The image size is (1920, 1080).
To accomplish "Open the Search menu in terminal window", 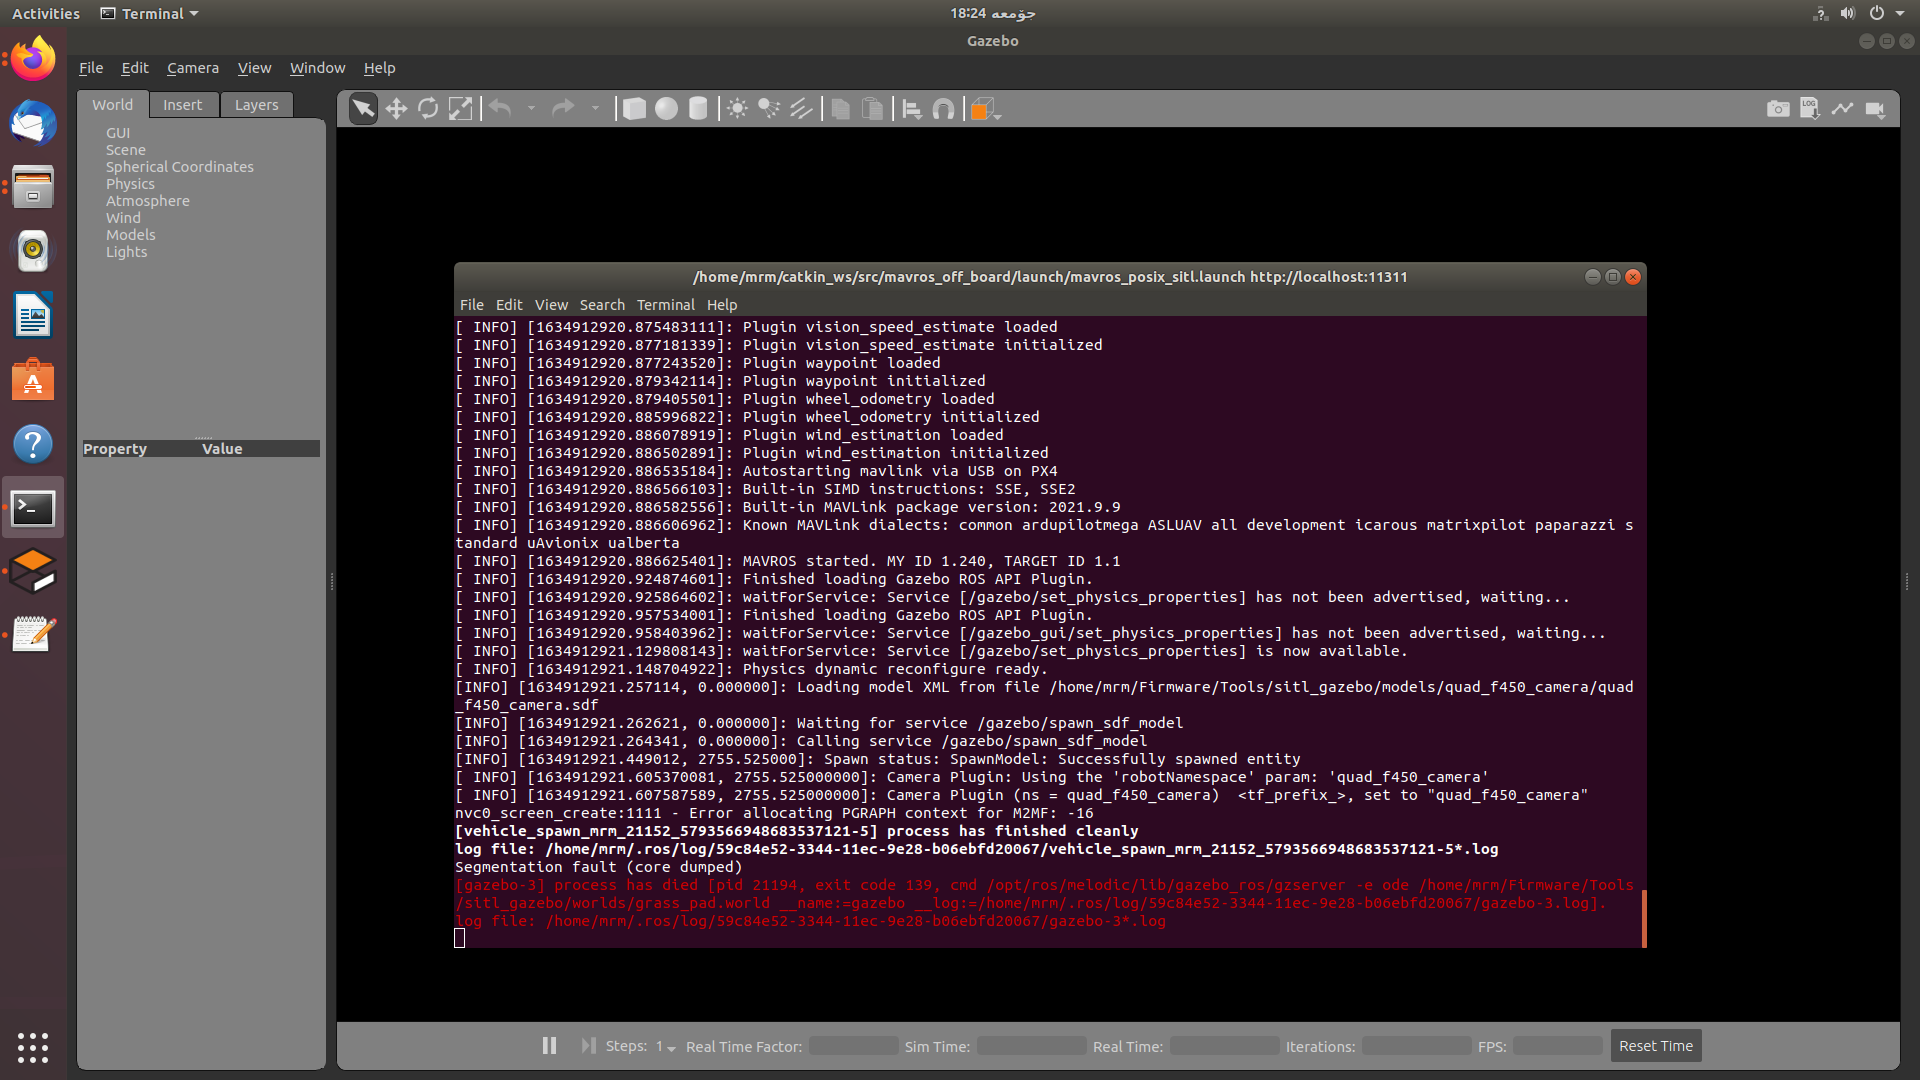I will [602, 305].
